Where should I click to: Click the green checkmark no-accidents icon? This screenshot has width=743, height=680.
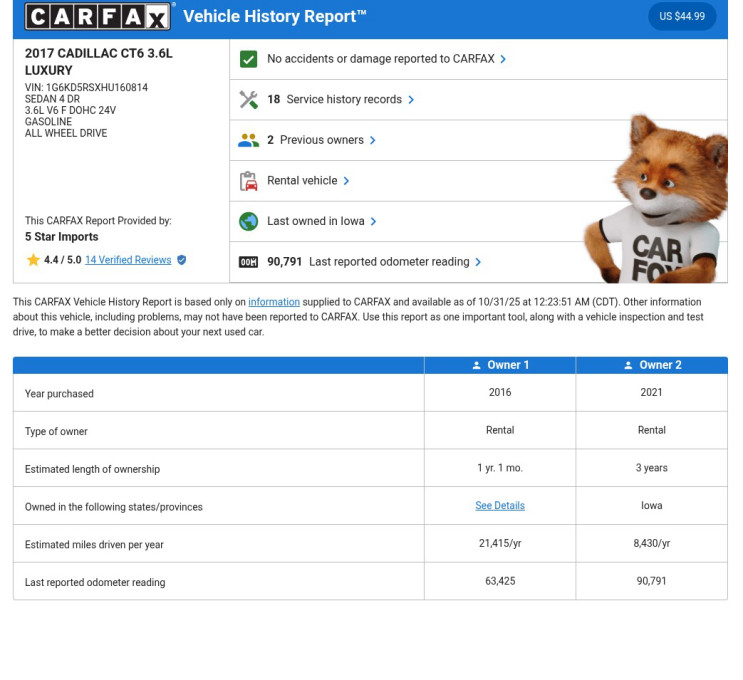click(249, 59)
